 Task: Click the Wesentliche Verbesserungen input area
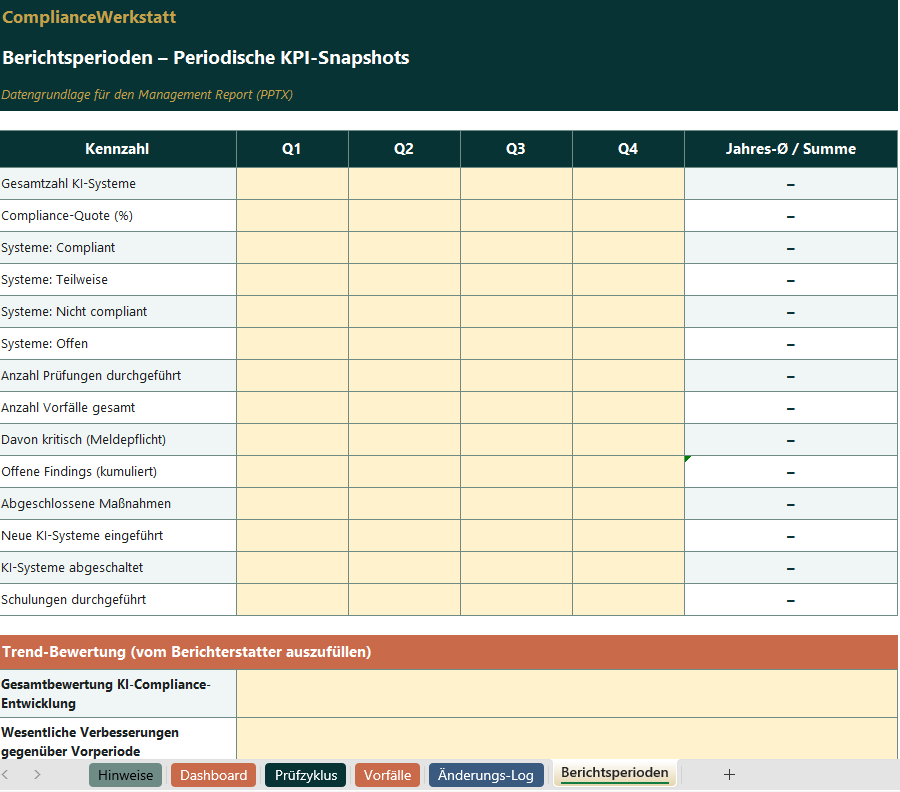pyautogui.click(x=566, y=740)
